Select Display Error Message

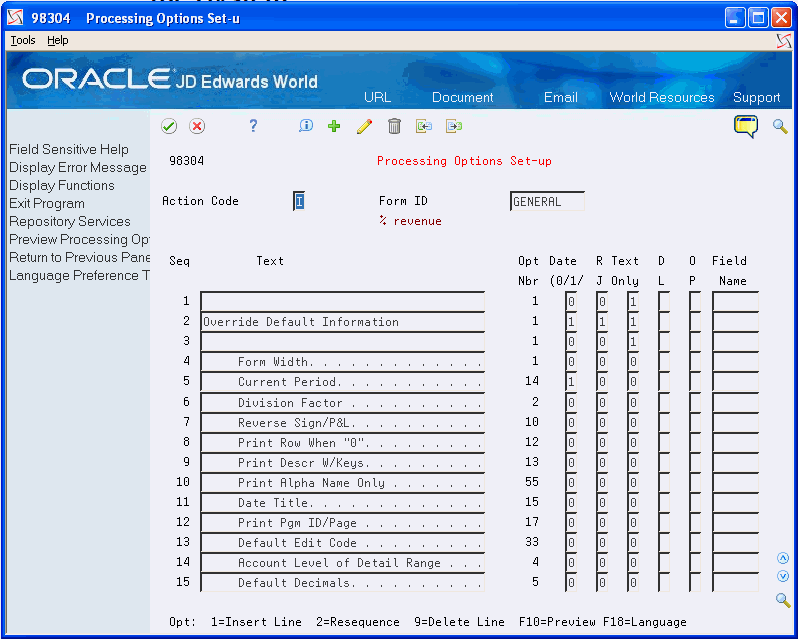pyautogui.click(x=78, y=167)
